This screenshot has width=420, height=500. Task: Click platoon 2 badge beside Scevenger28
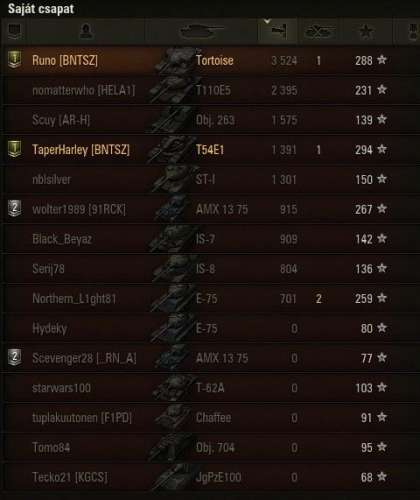tap(15, 358)
